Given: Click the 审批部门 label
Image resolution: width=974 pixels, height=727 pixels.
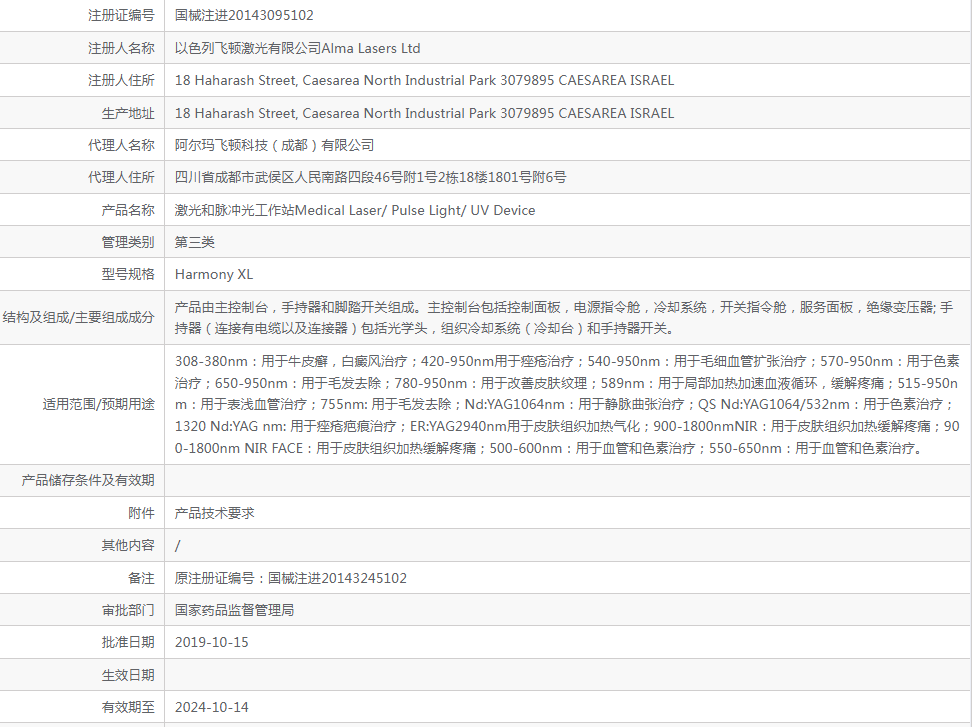Looking at the screenshot, I should pyautogui.click(x=128, y=610).
